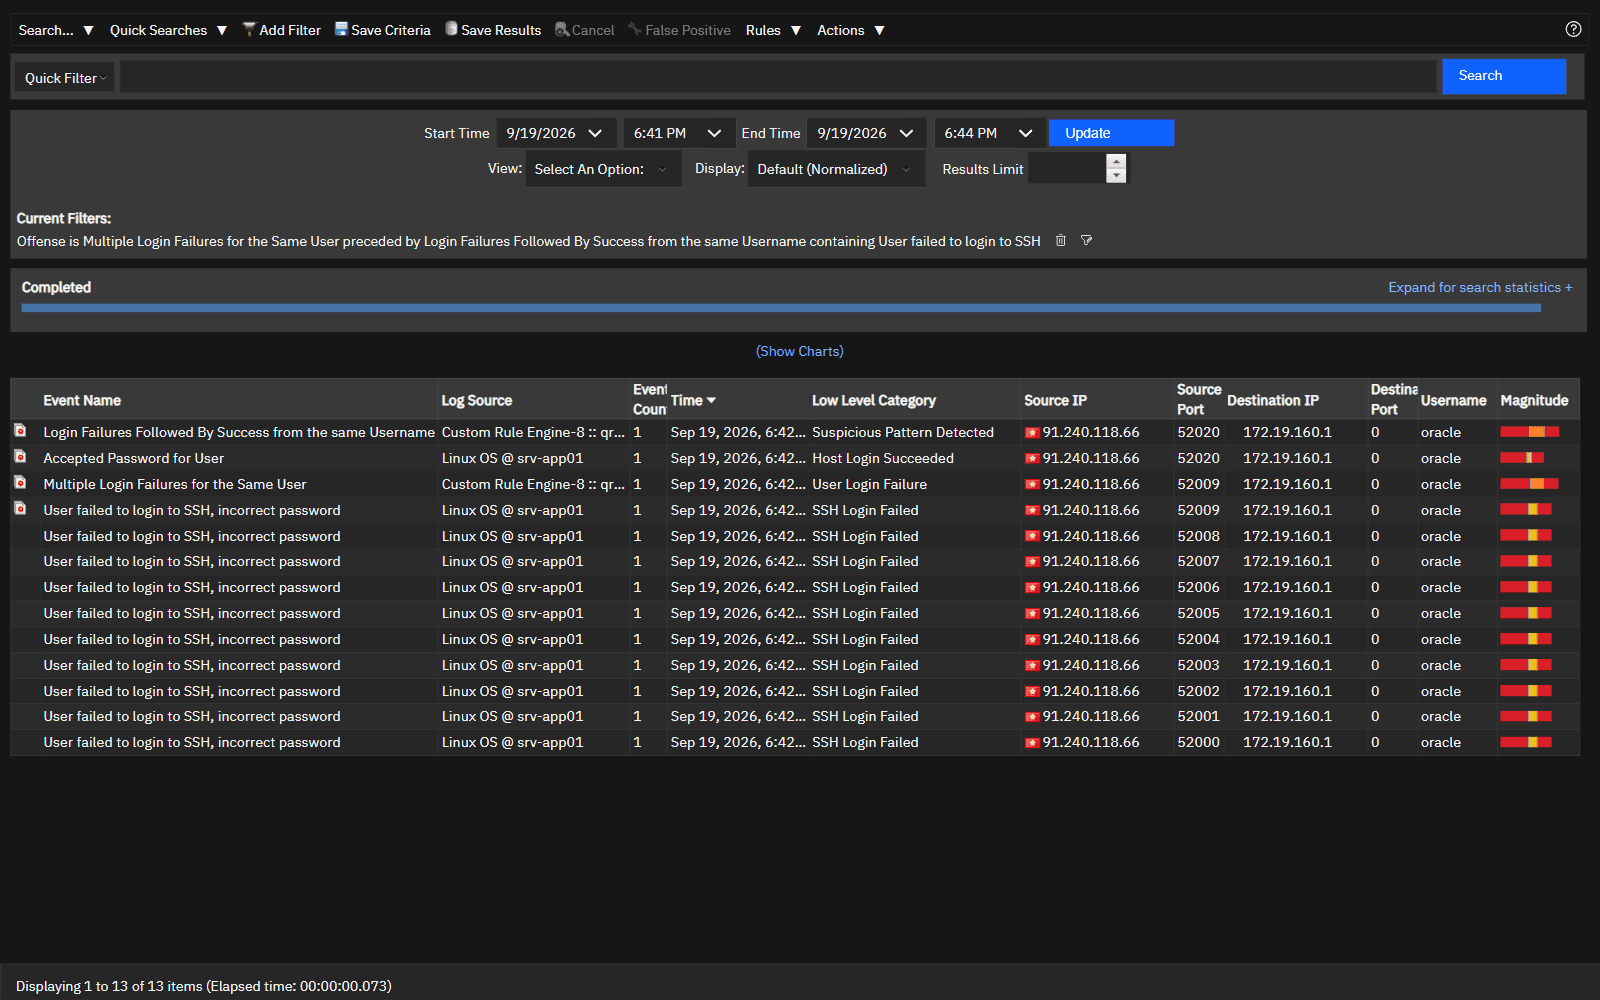The image size is (1600, 1000).
Task: Increase Results Limit with up stepper
Action: click(x=1116, y=161)
